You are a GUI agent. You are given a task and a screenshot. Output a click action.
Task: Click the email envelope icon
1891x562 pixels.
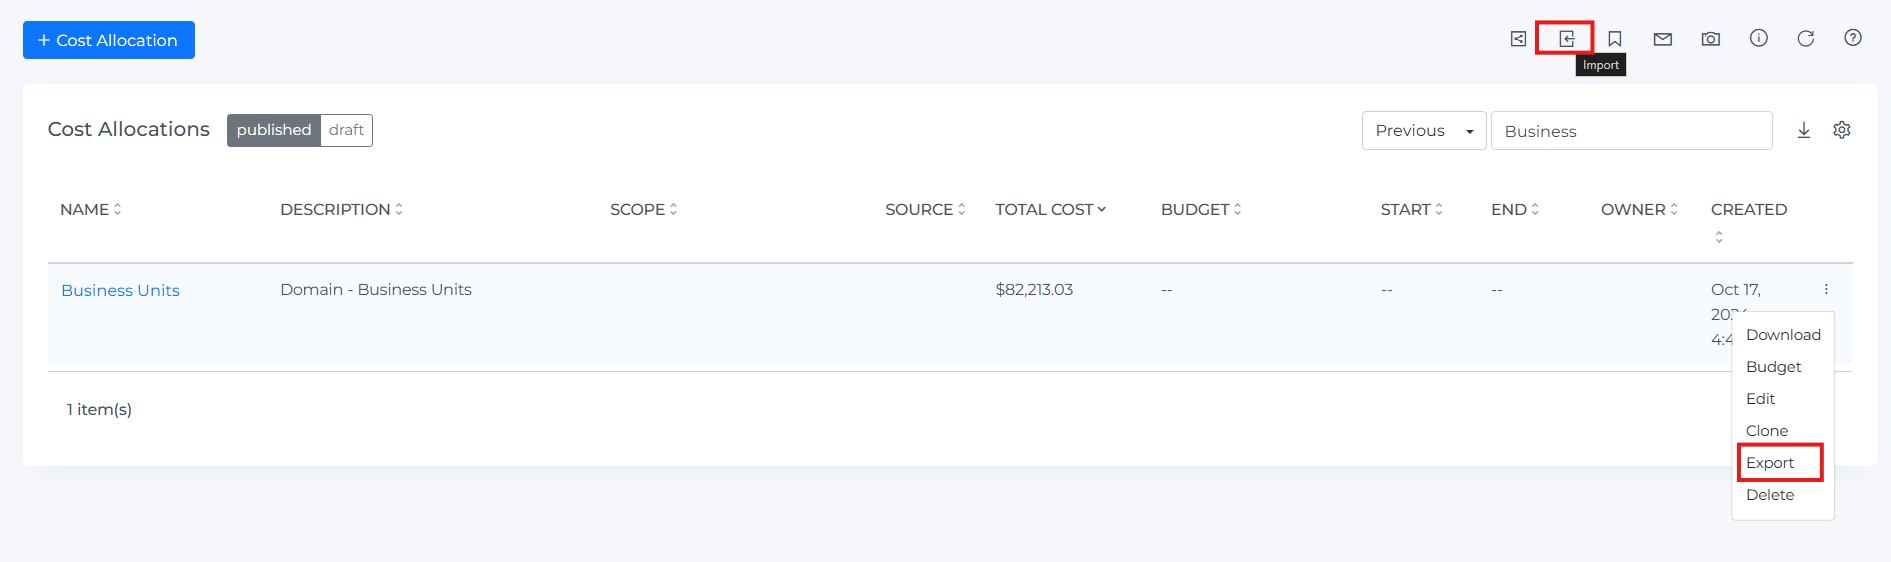click(1663, 39)
